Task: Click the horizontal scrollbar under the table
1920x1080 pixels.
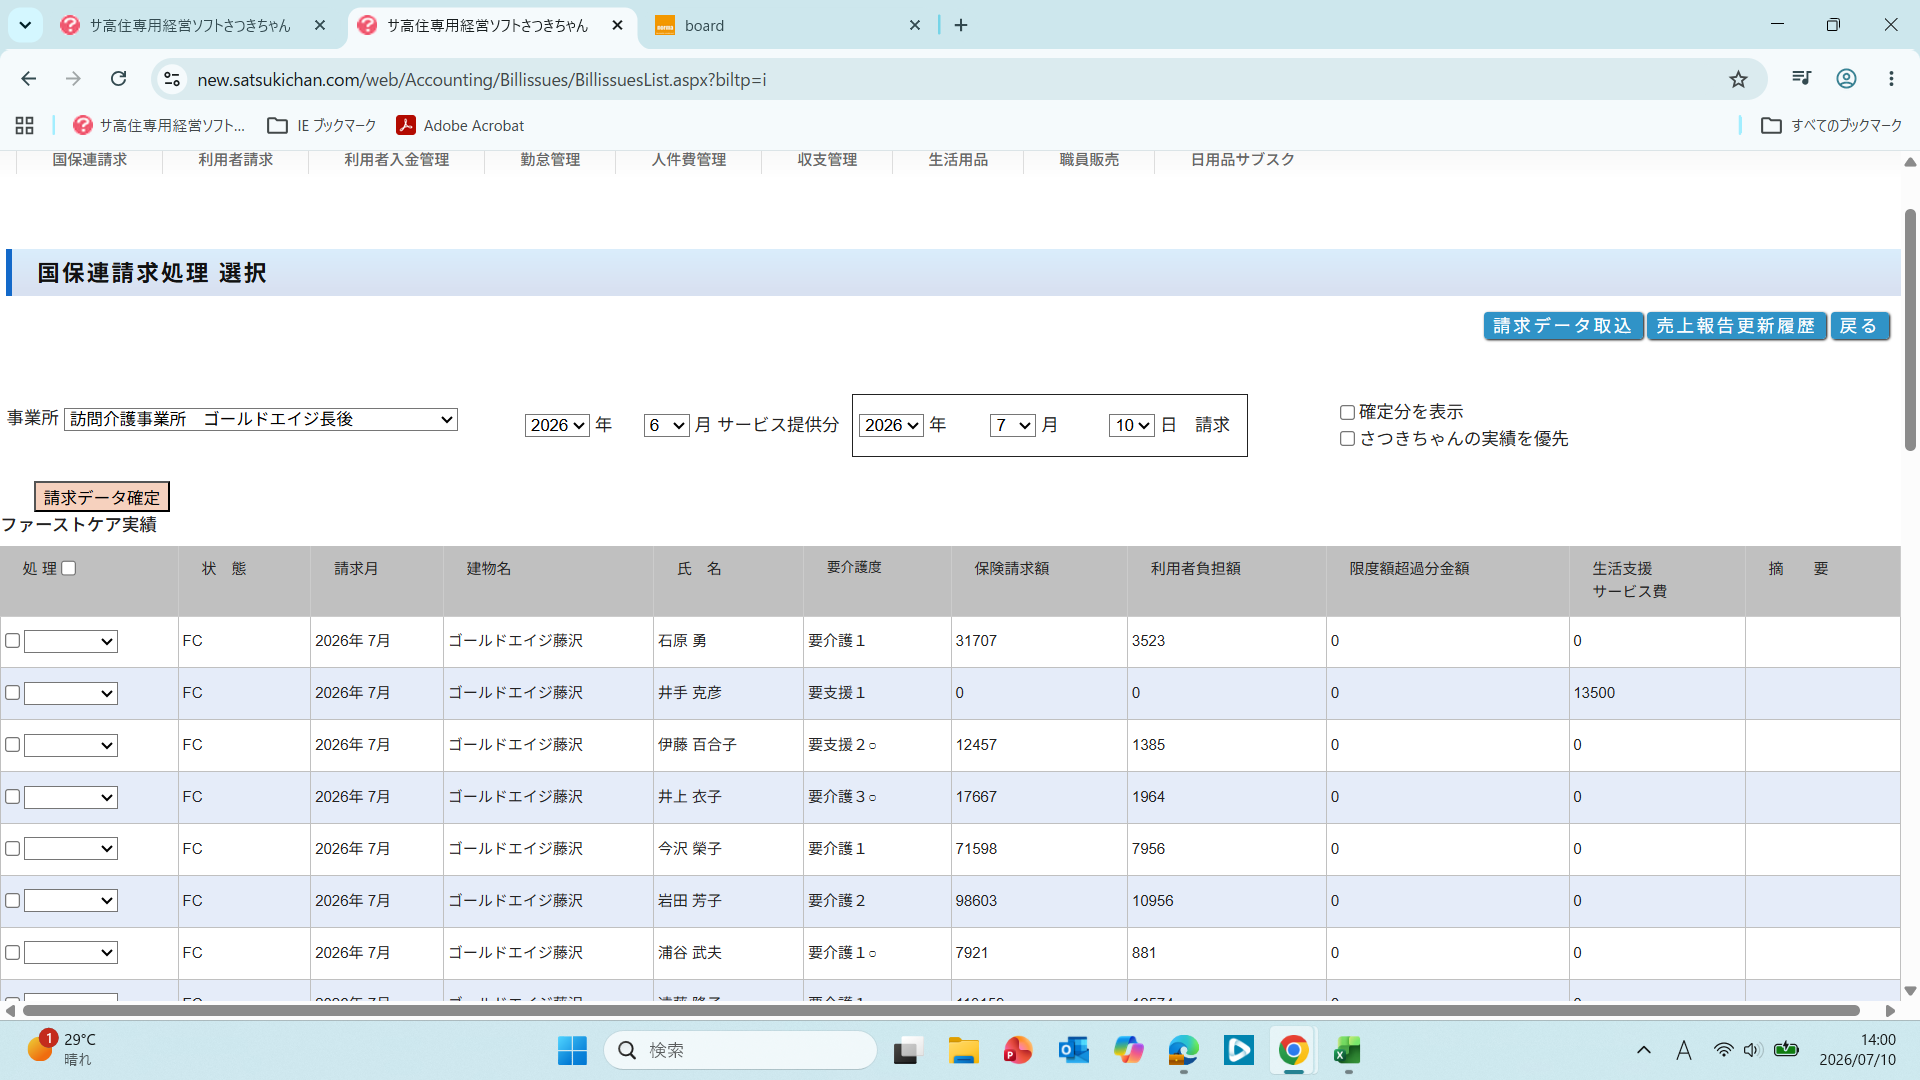Action: [x=940, y=1011]
